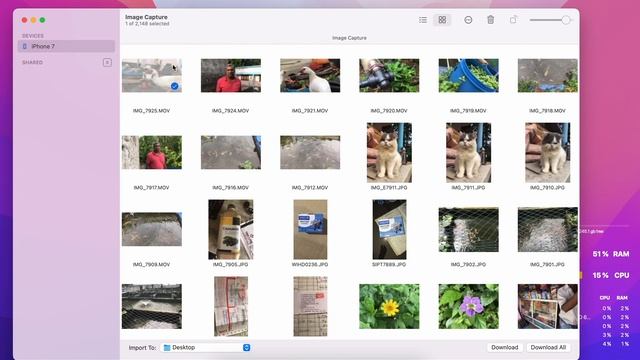Toggle the checkmark on IMG_7925.MOV thumbnail
This screenshot has height=360, width=640.
tap(175, 86)
